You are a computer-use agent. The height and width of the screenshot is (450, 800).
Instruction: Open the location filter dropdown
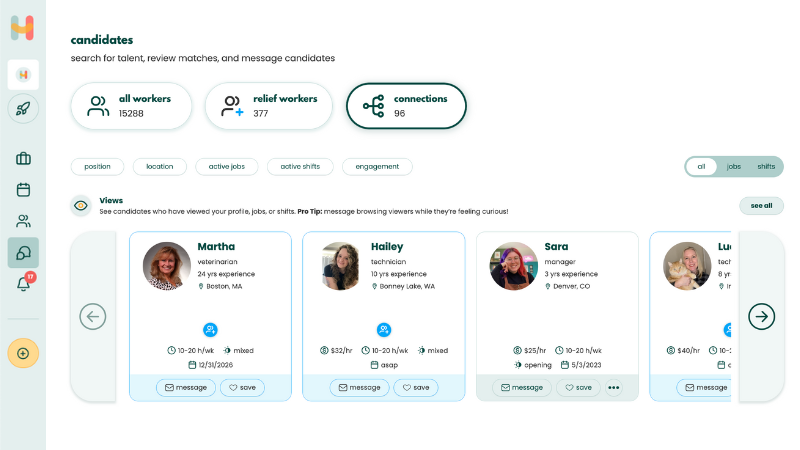coord(160,167)
